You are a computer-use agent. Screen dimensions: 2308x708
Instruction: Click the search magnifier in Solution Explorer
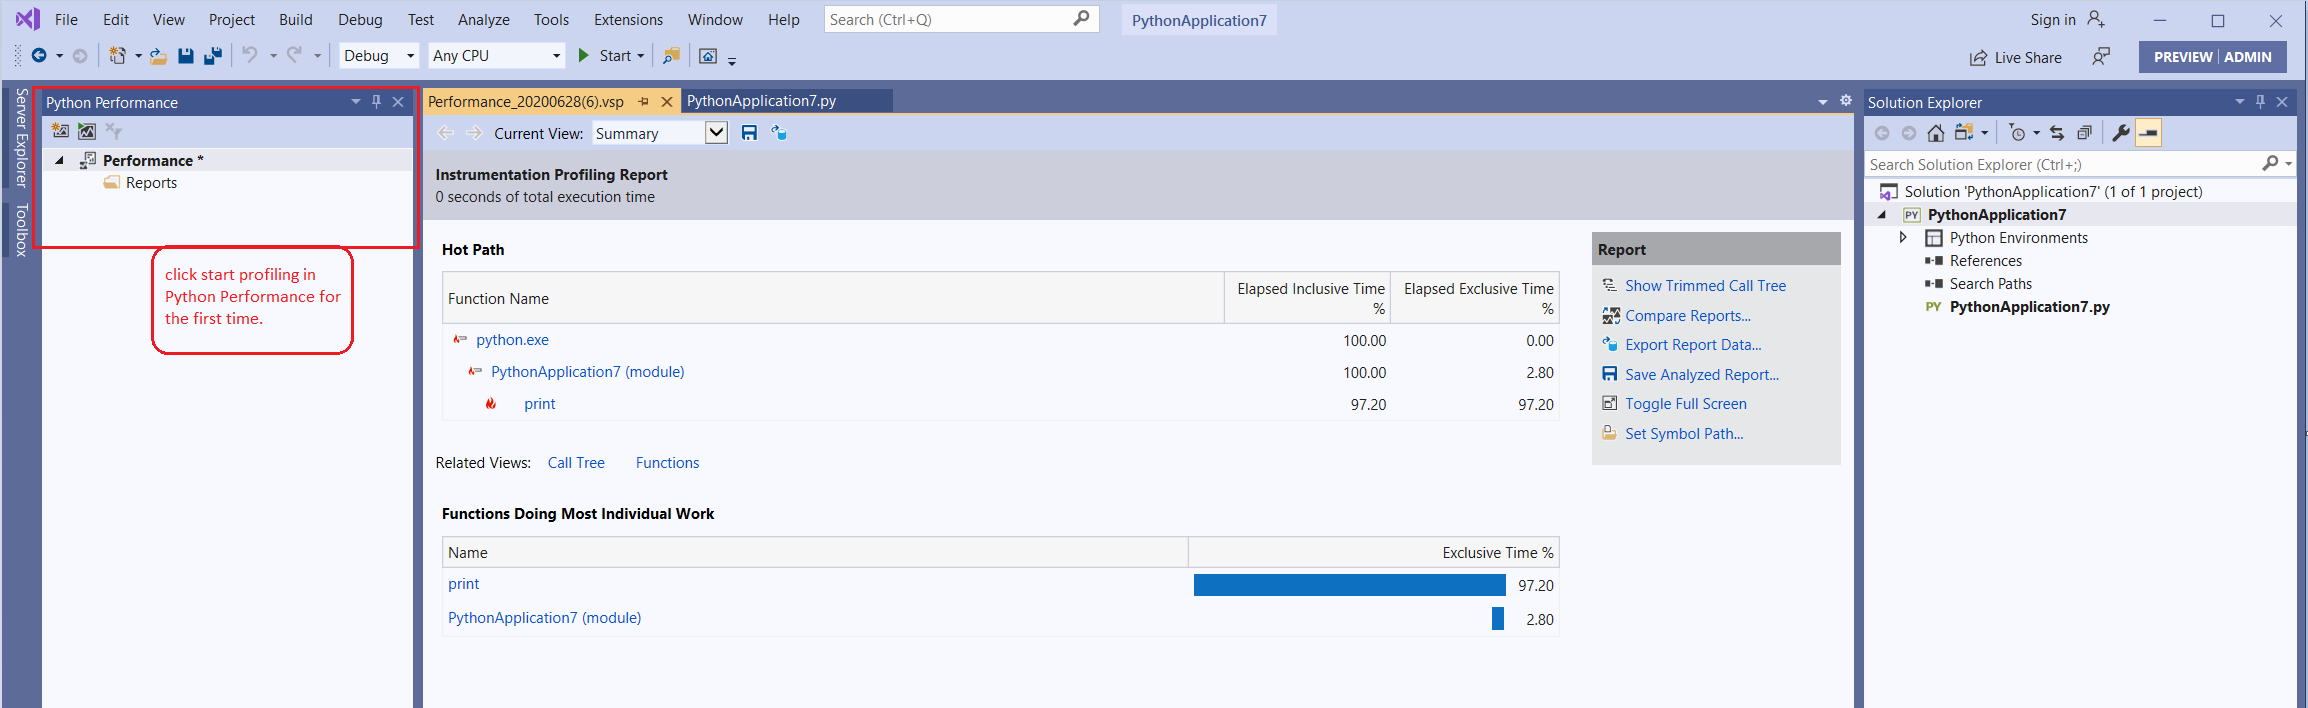coord(2270,164)
